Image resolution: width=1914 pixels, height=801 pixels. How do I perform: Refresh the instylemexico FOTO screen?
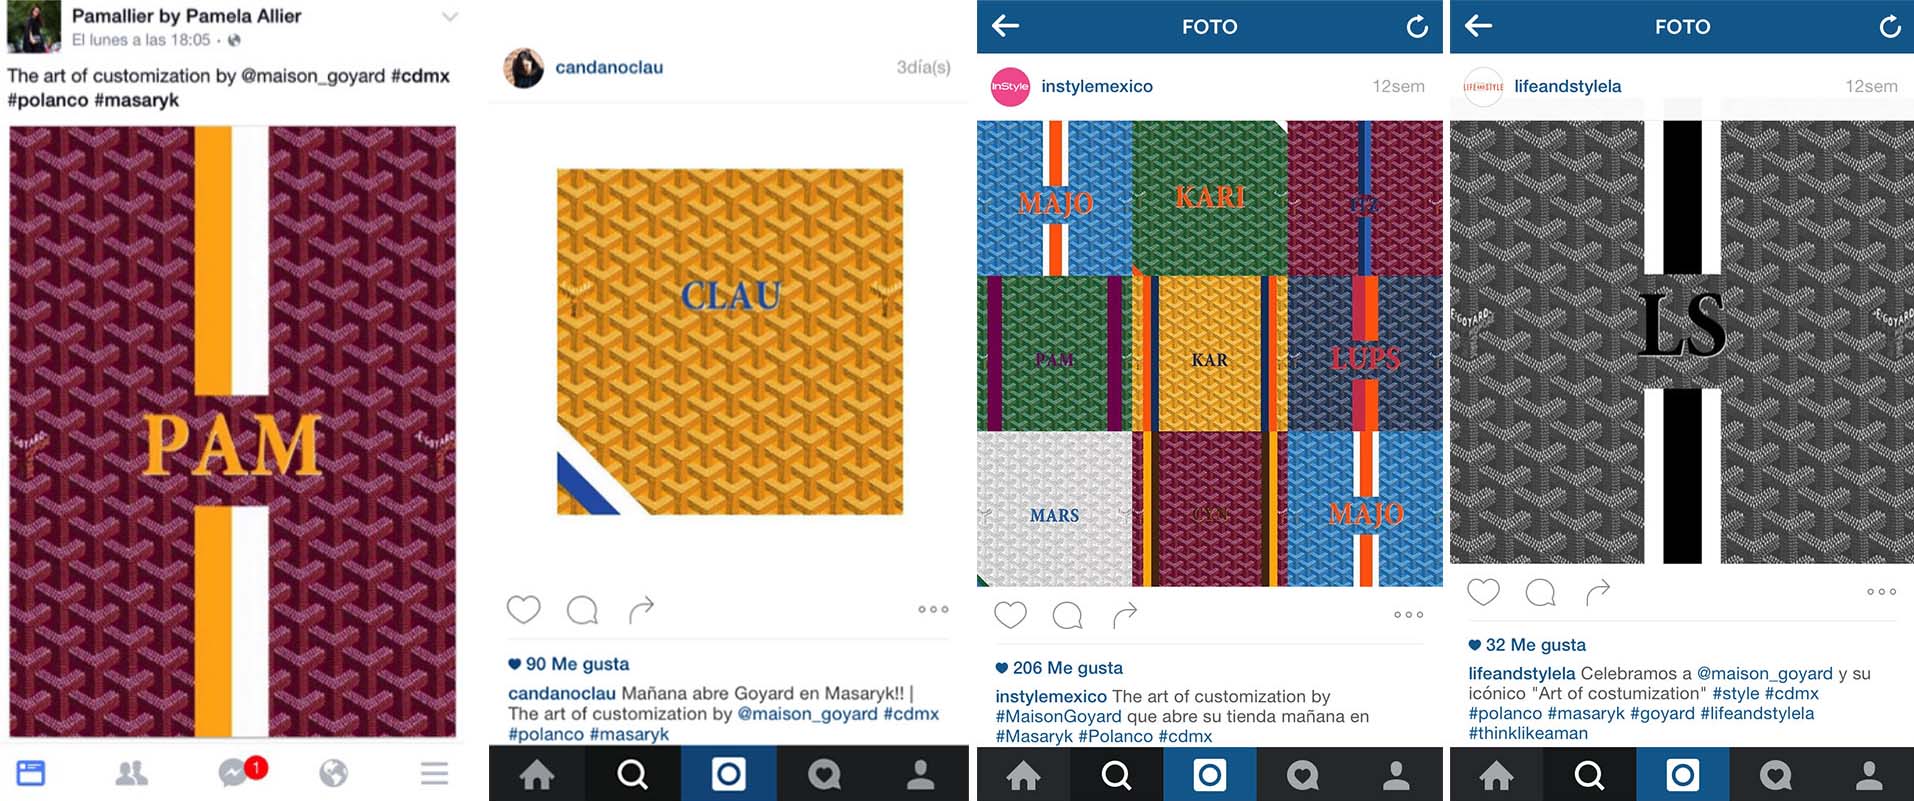[1417, 27]
